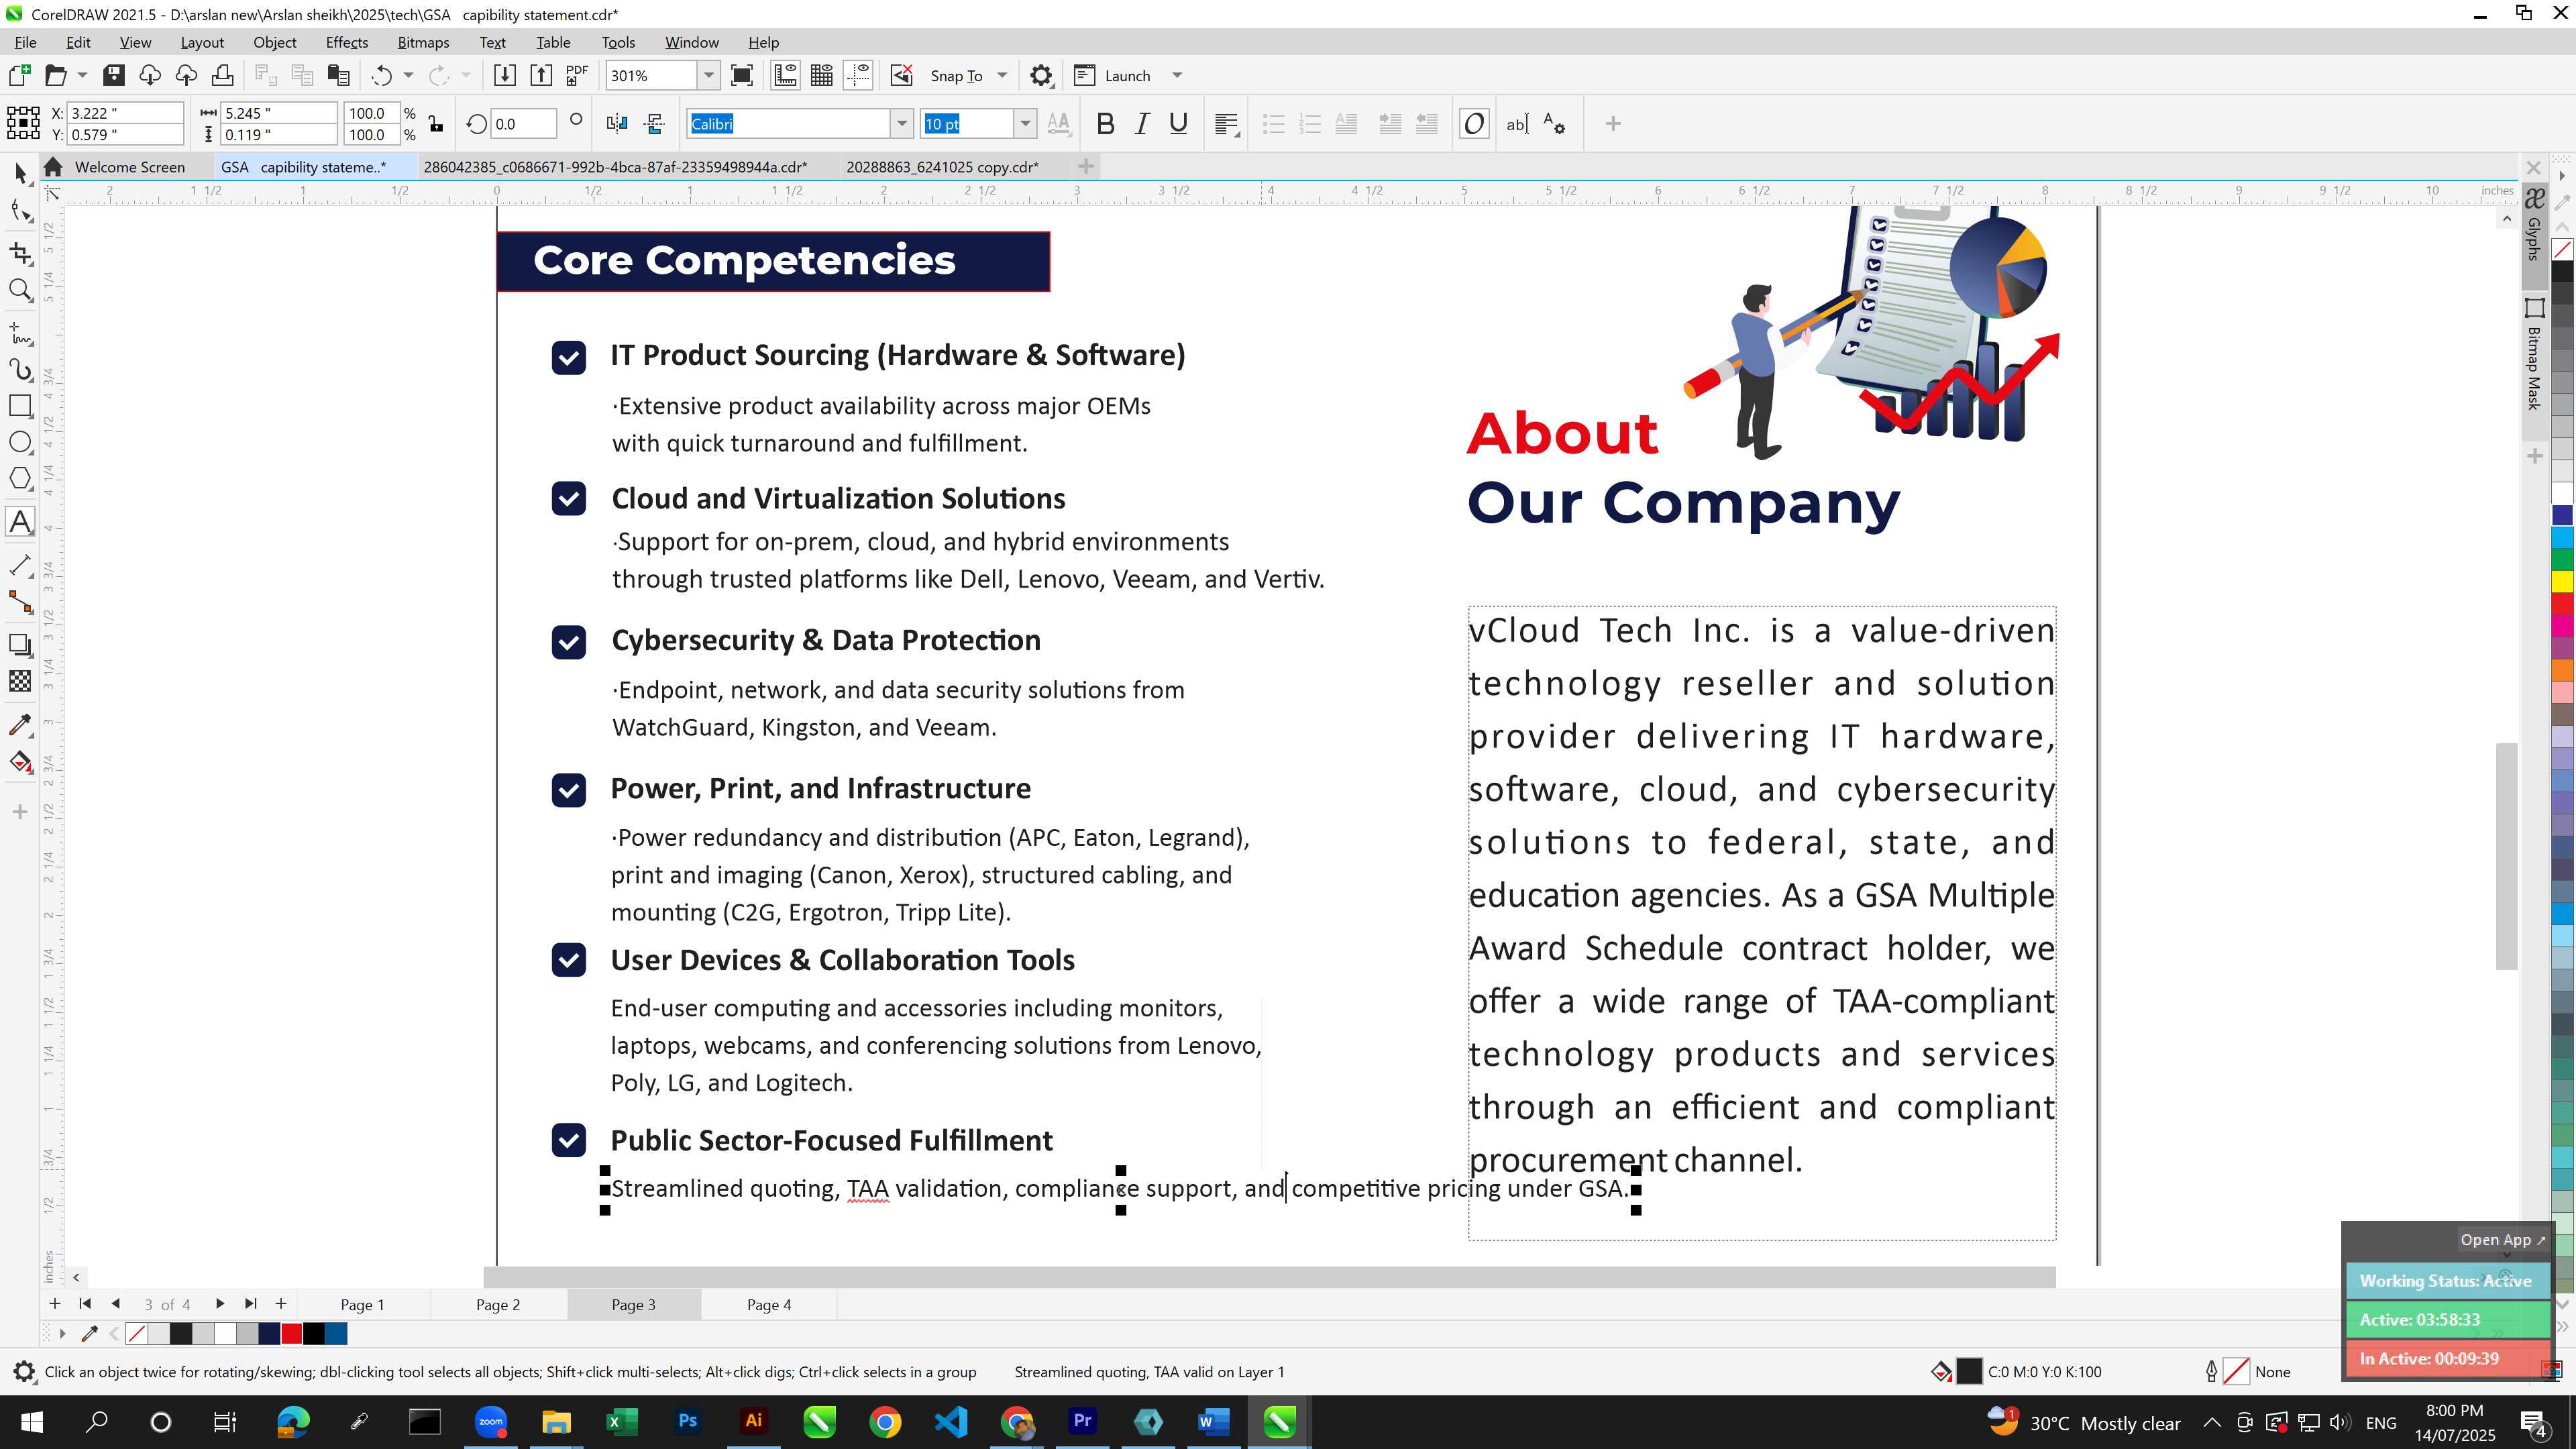
Task: Select the Ellipse tool
Action: tap(20, 443)
